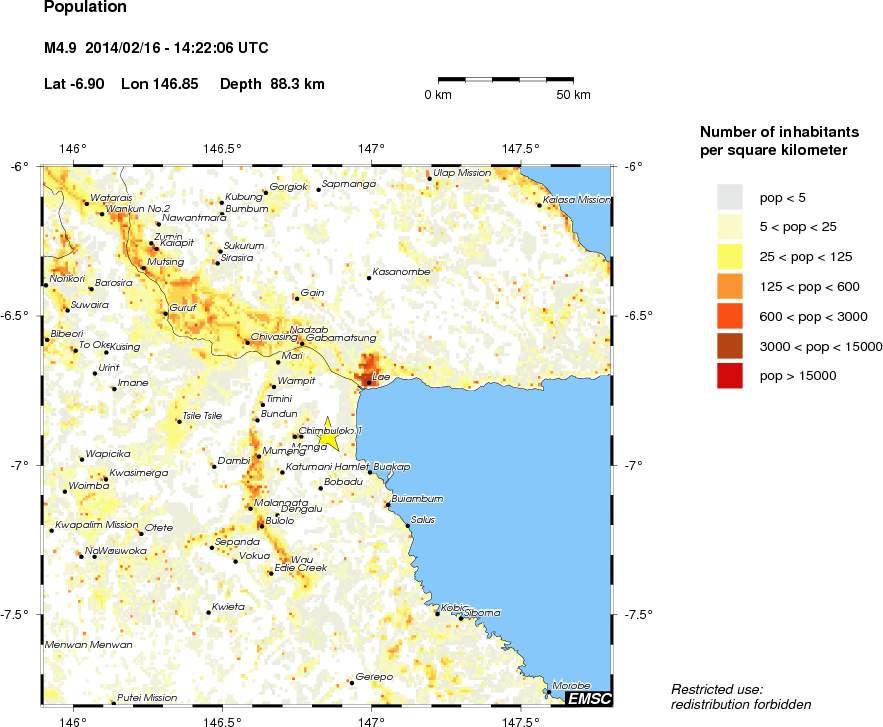Click the red 'pop > 15000' swatch
The image size is (883, 727).
click(x=732, y=376)
